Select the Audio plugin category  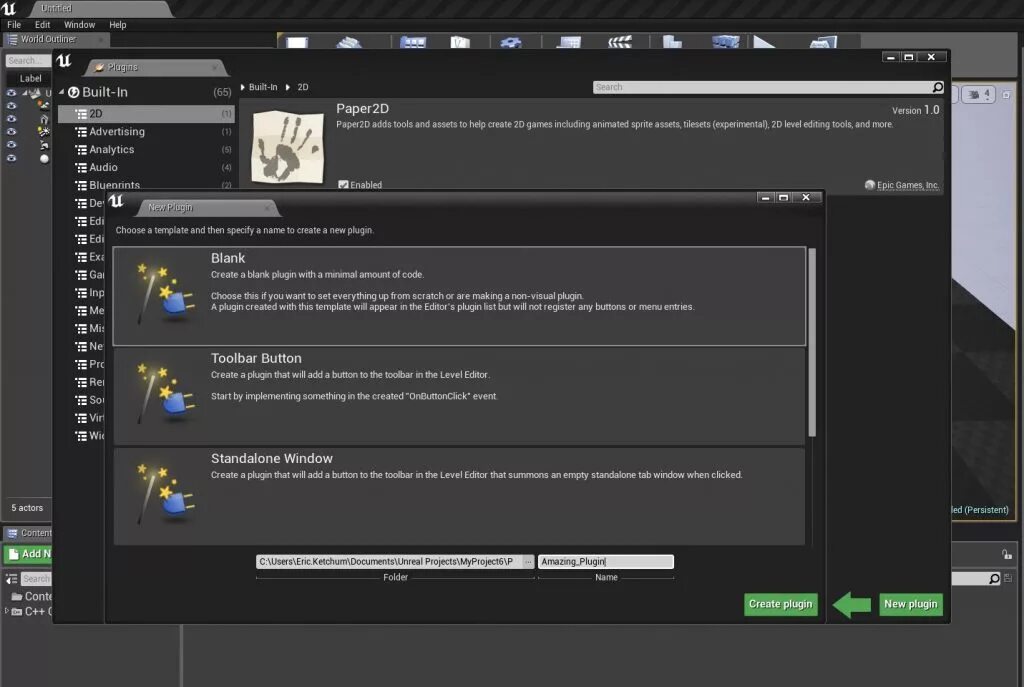(146, 167)
